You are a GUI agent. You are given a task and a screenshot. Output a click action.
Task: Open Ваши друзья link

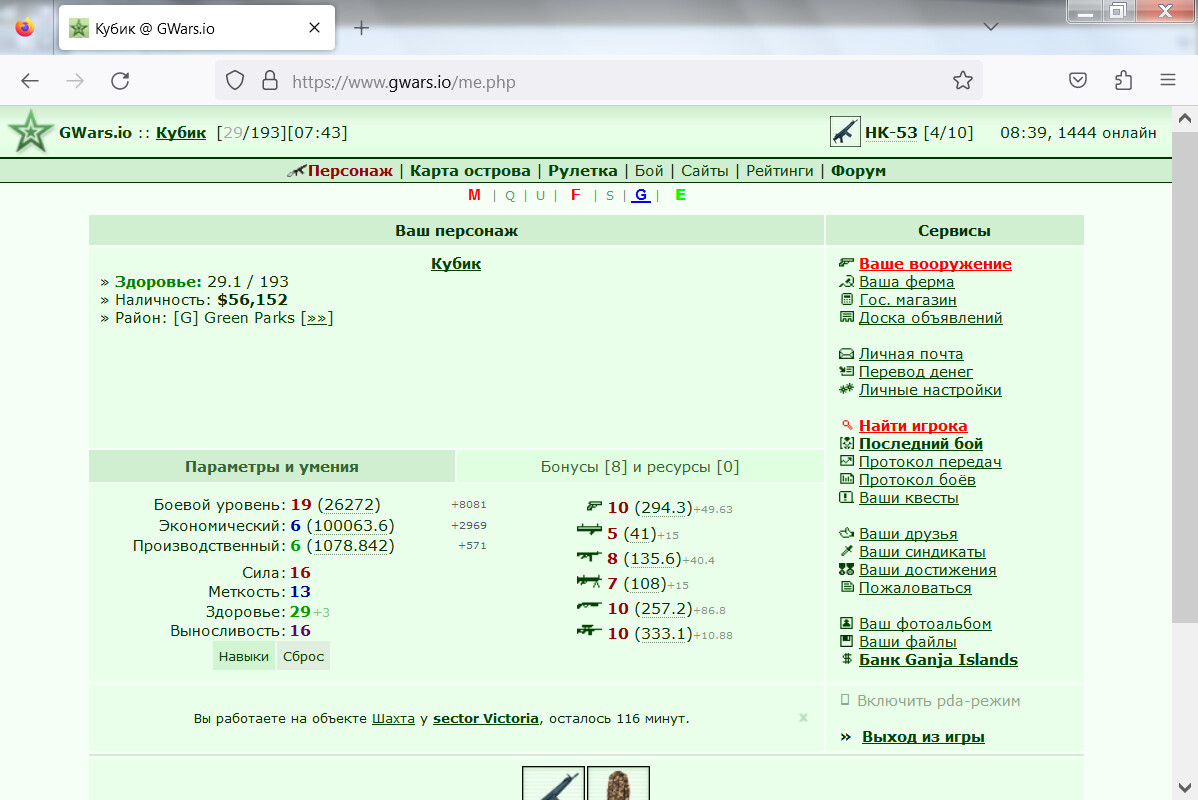pyautogui.click(x=908, y=534)
